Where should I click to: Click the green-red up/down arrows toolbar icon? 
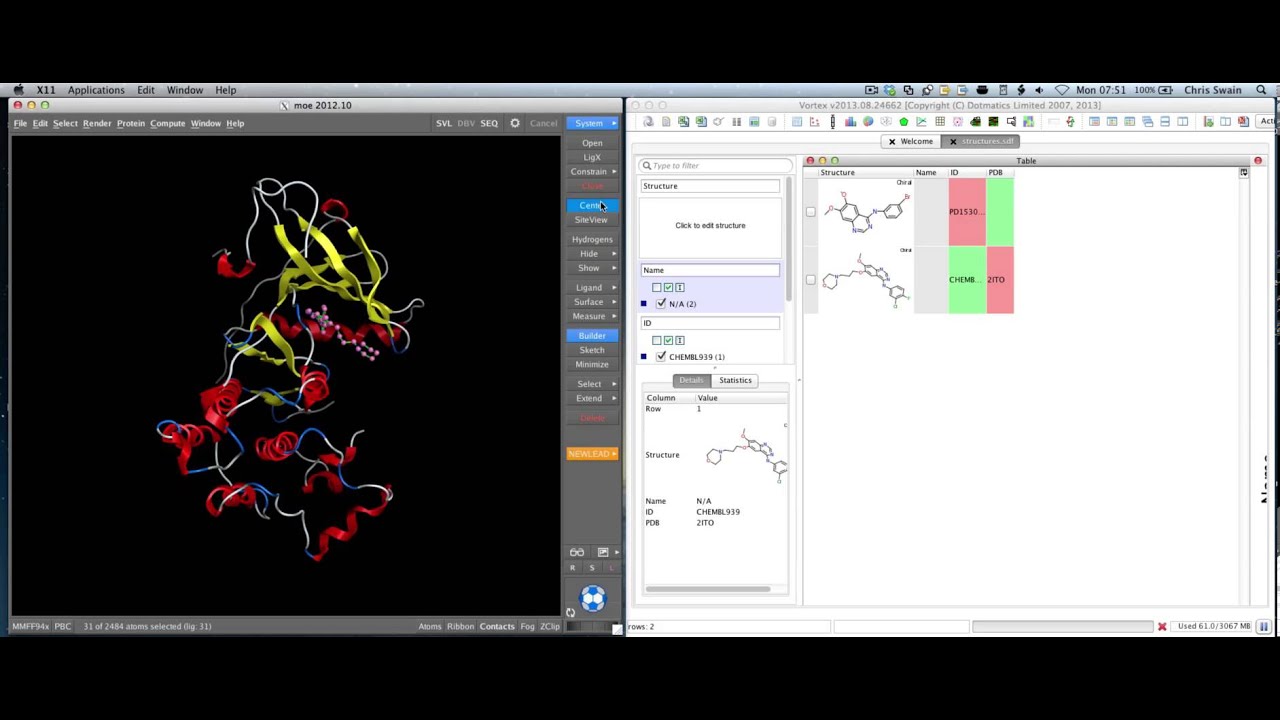coord(1070,122)
